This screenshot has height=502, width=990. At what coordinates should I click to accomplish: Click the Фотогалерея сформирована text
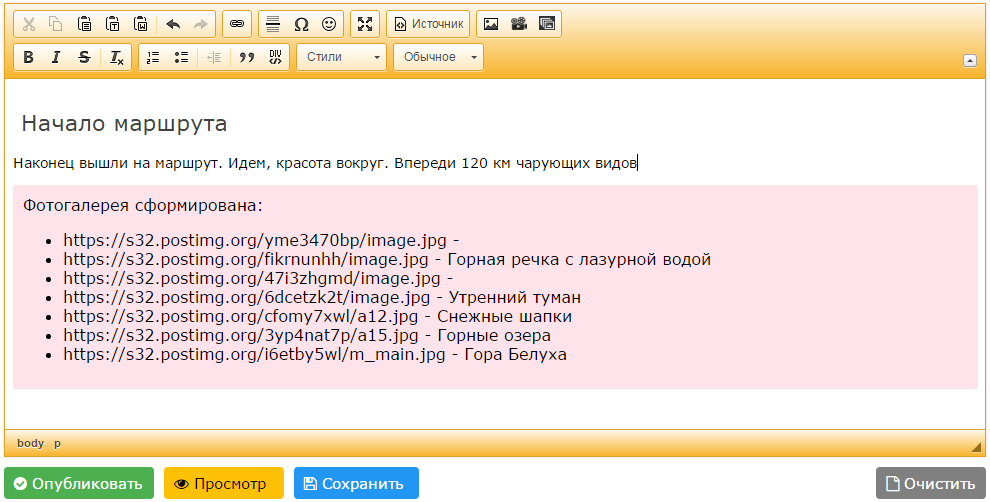[x=143, y=206]
